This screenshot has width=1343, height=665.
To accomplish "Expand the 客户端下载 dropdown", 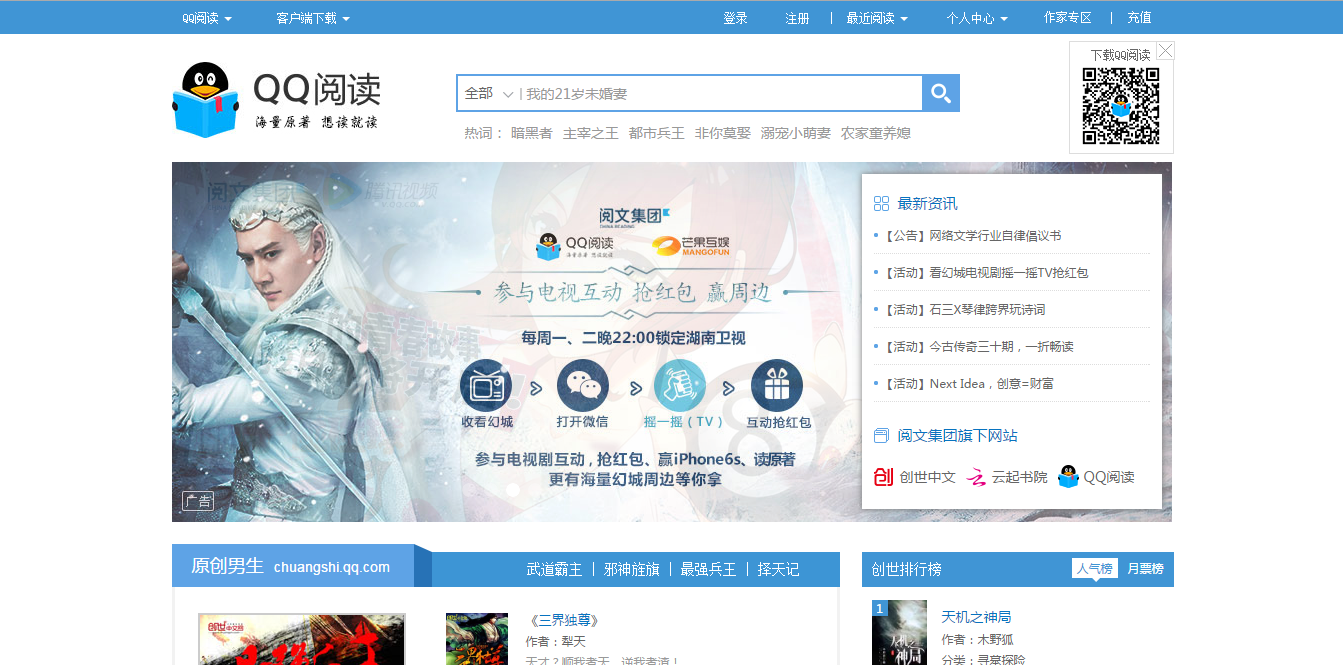I will click(x=313, y=18).
